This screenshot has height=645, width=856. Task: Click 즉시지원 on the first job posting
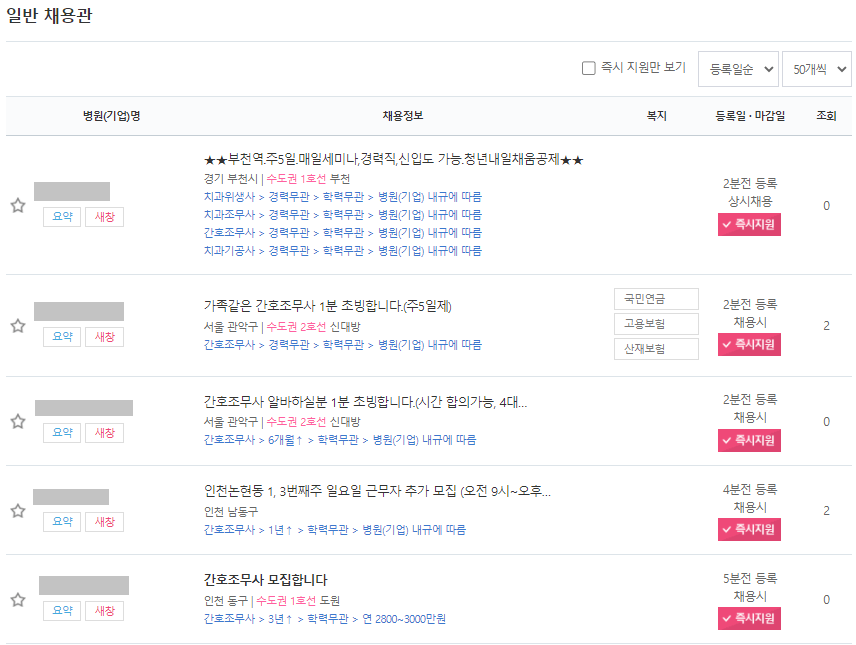coord(748,224)
